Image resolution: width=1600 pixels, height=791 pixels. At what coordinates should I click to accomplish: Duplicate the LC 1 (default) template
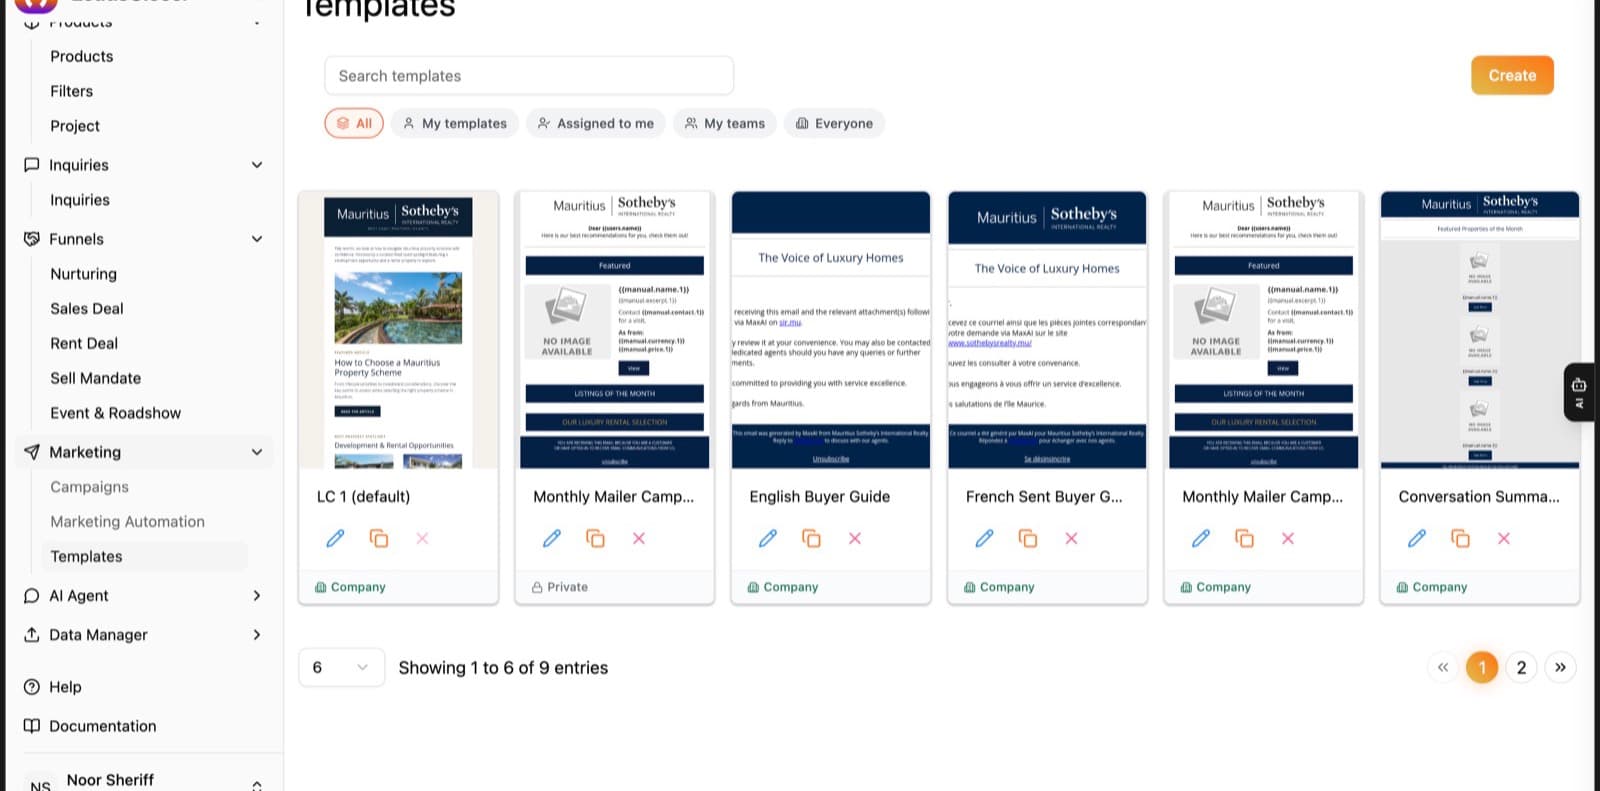(379, 538)
